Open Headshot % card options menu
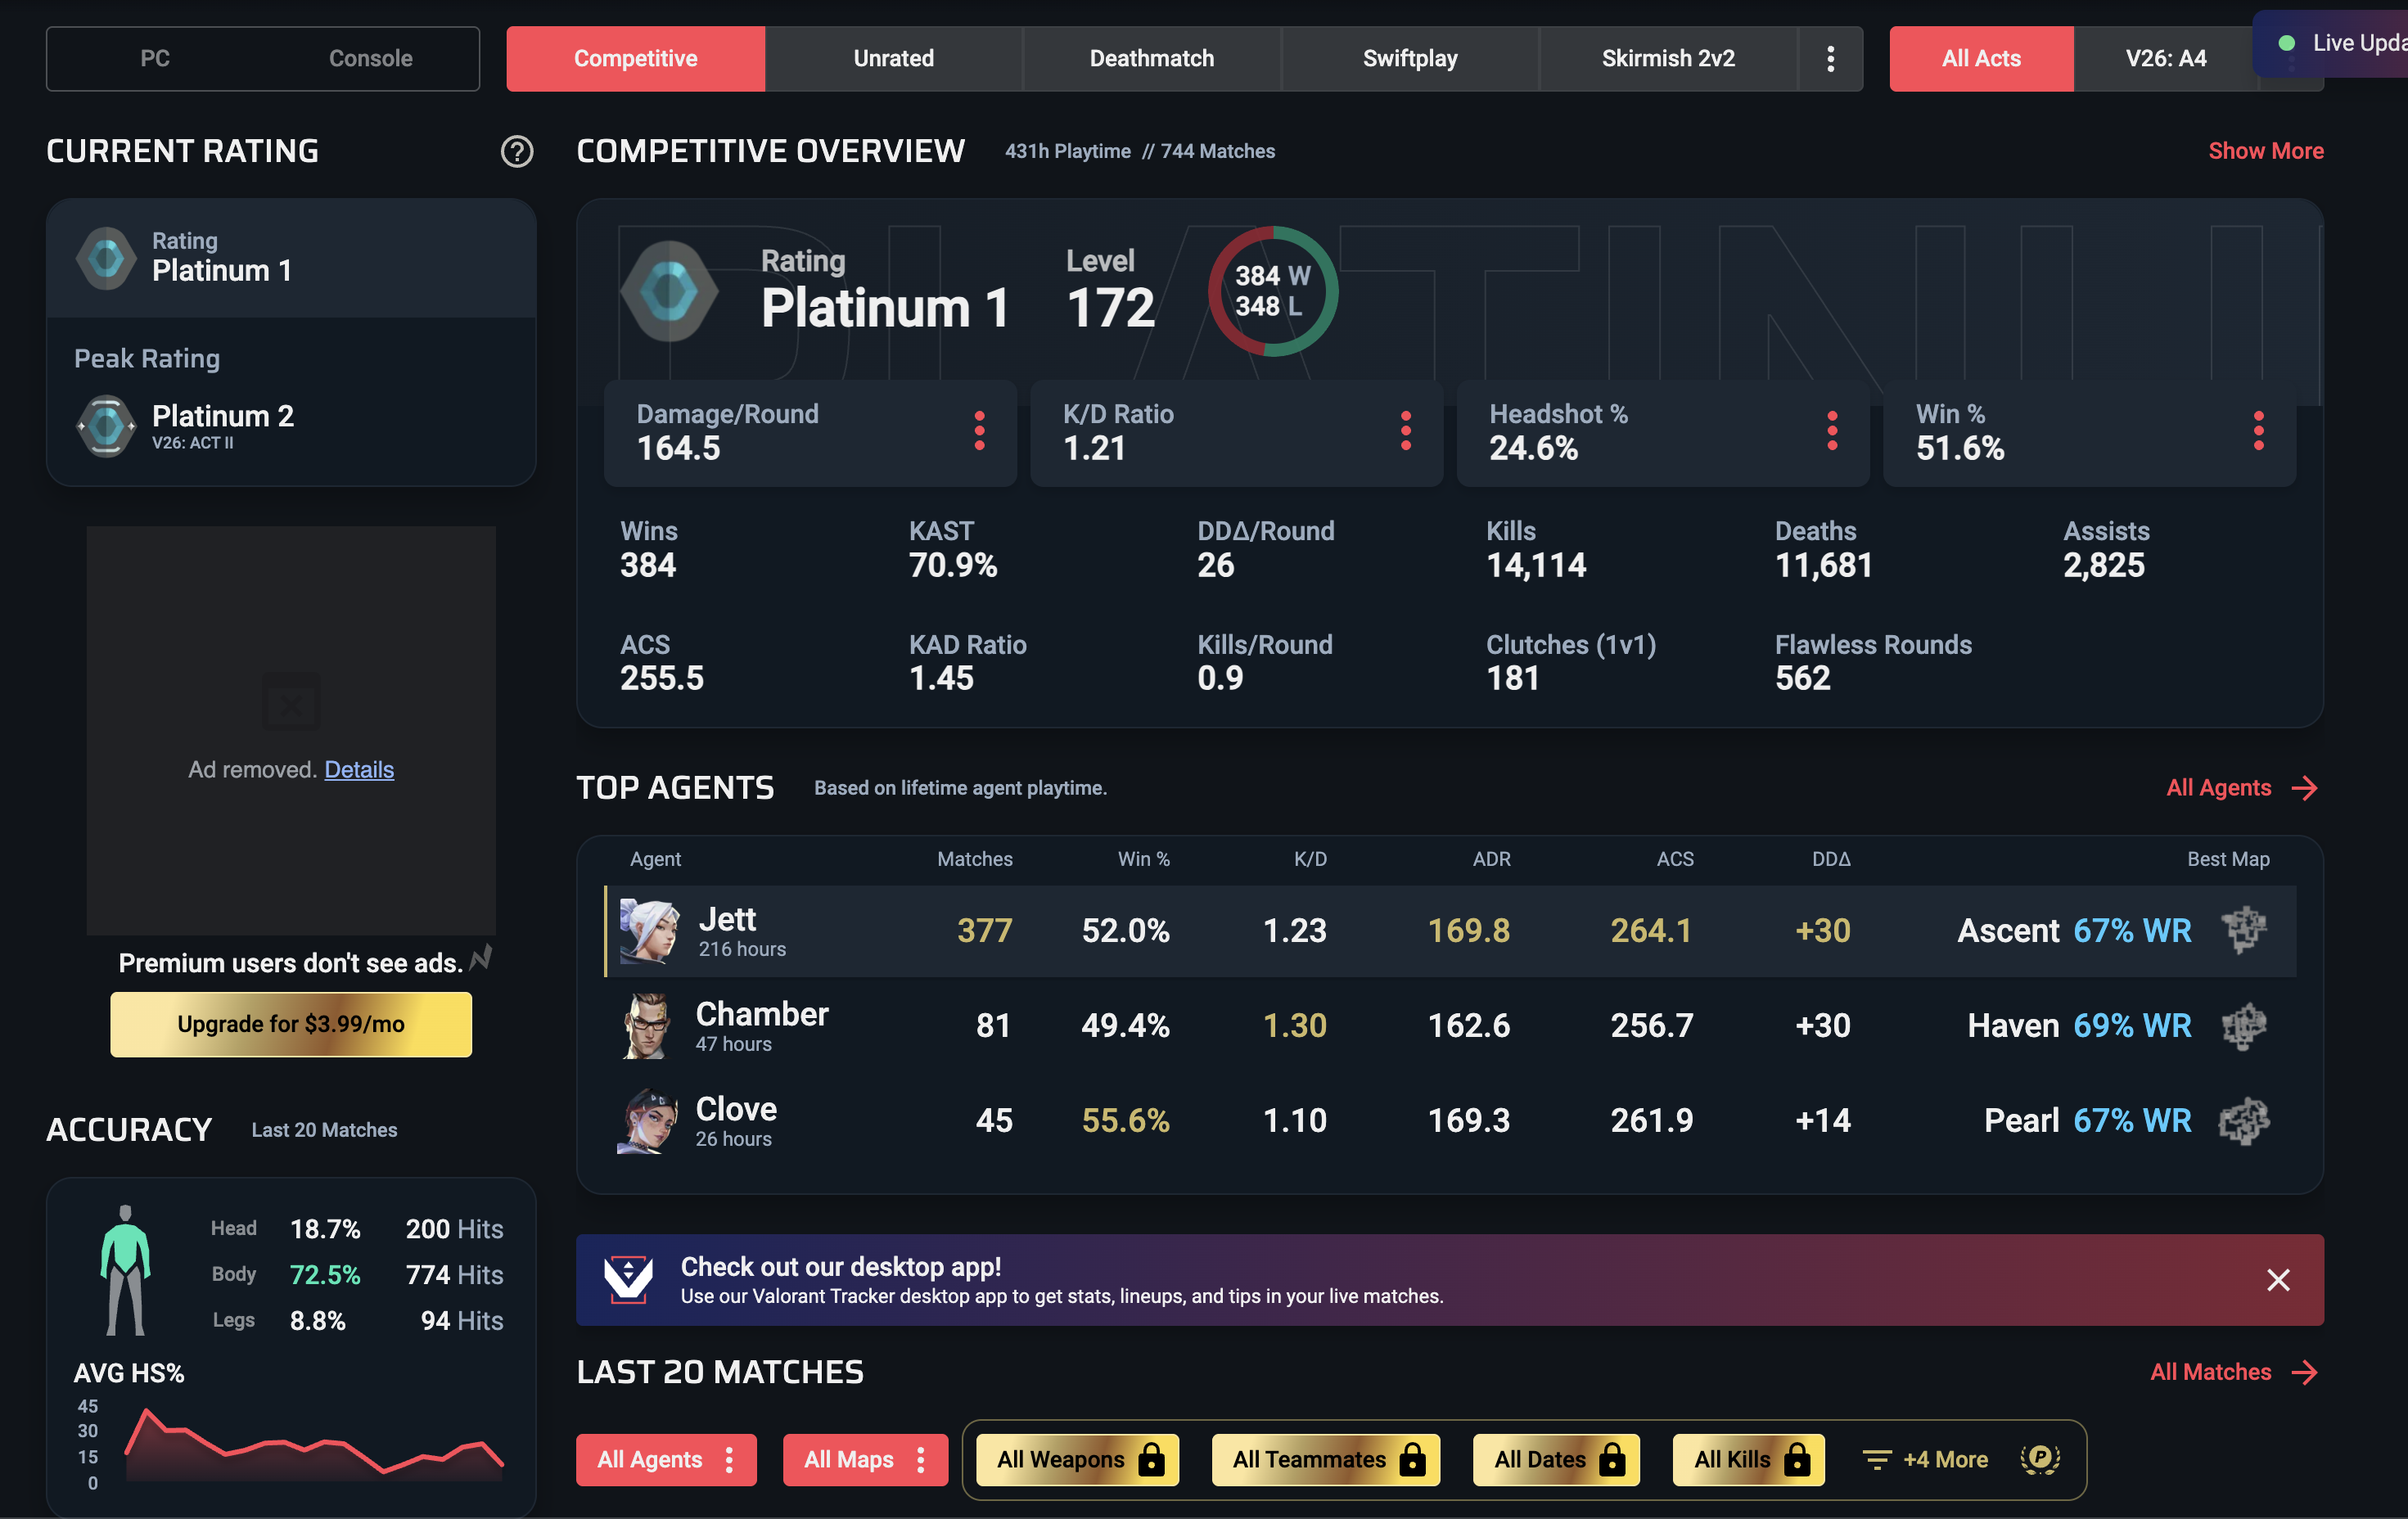 point(1832,431)
